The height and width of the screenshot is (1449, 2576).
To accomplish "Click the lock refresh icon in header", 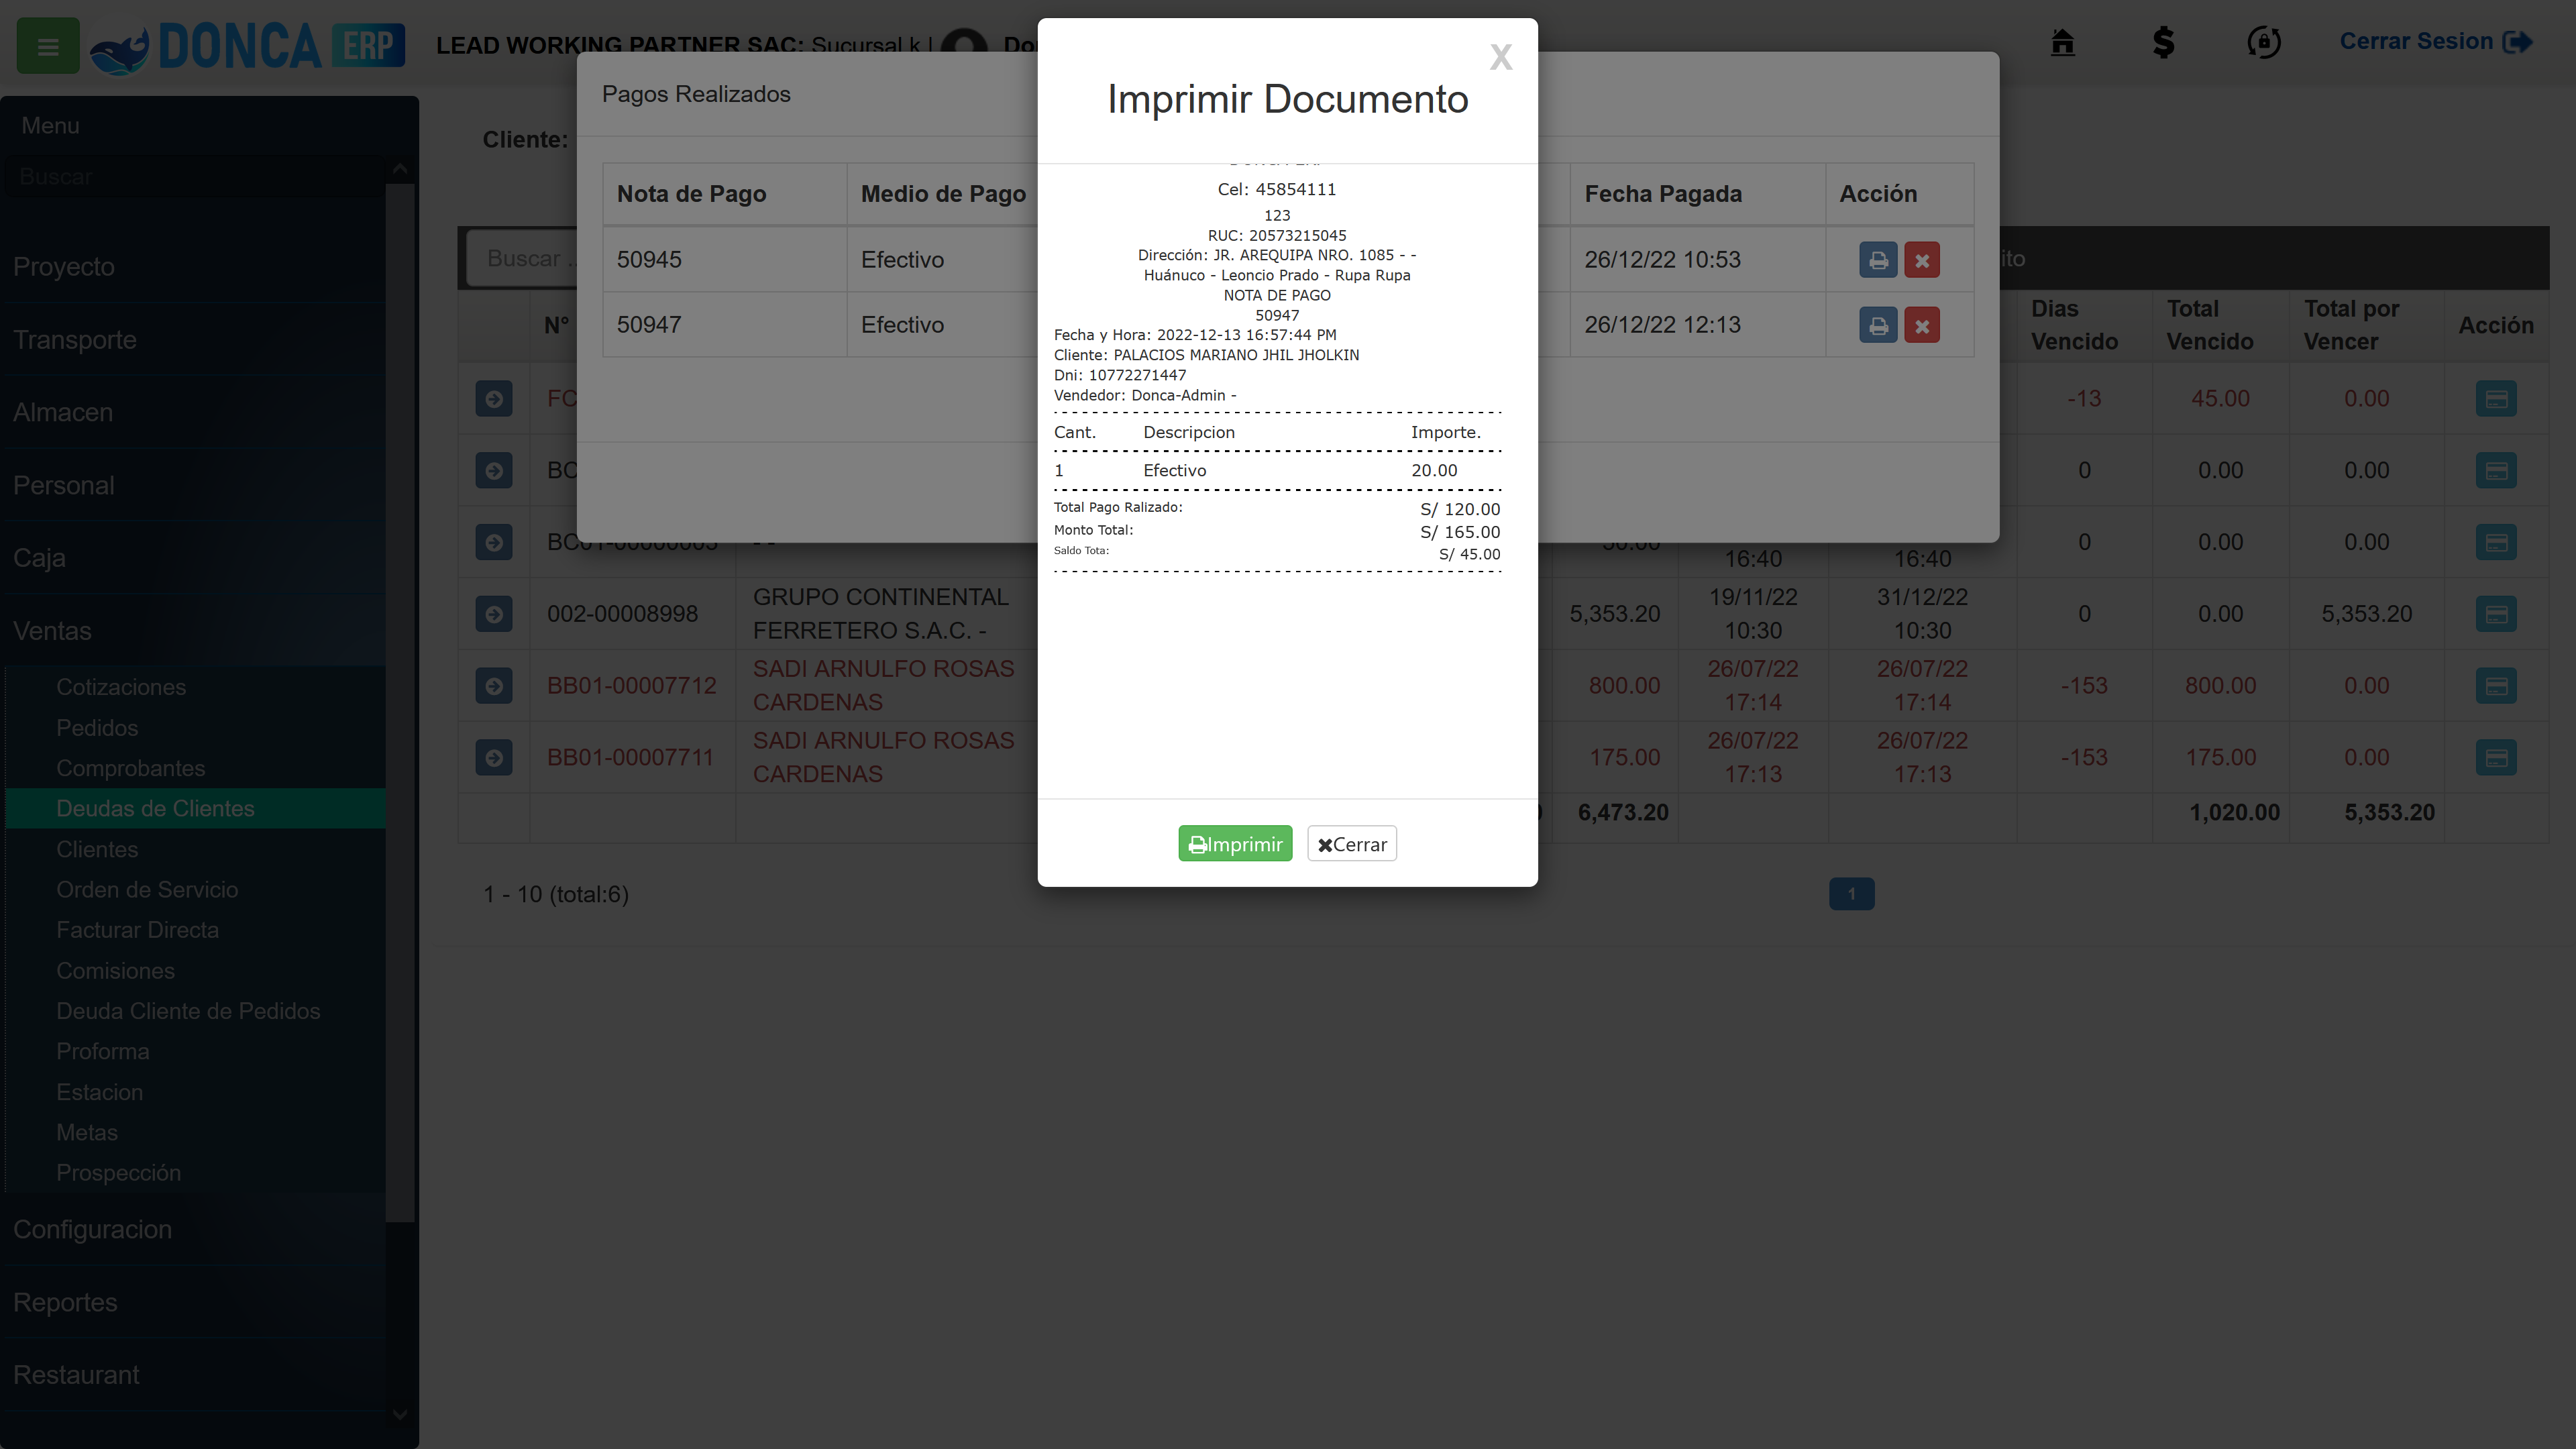I will click(x=2264, y=42).
